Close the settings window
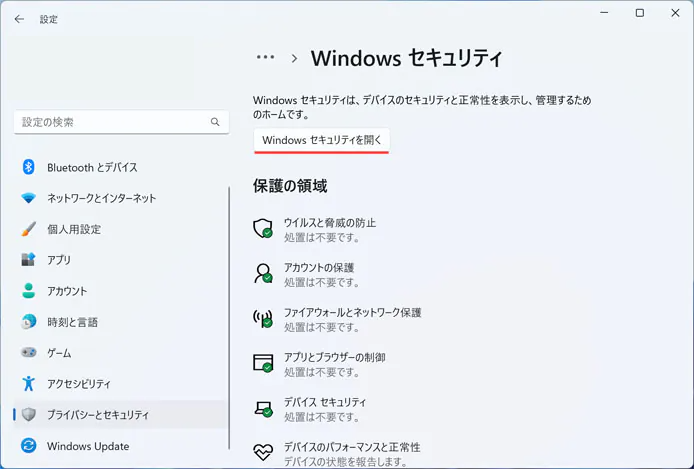The width and height of the screenshot is (694, 469). tap(675, 13)
